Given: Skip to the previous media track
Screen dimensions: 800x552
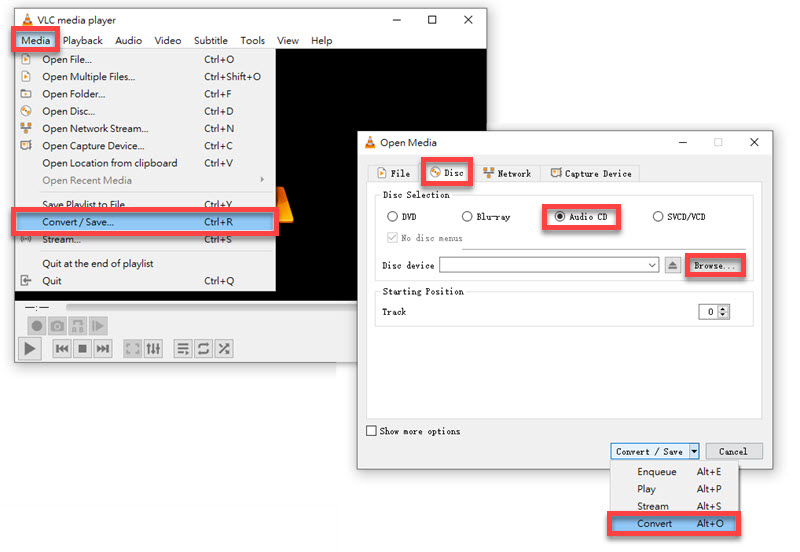Looking at the screenshot, I should coord(62,349).
